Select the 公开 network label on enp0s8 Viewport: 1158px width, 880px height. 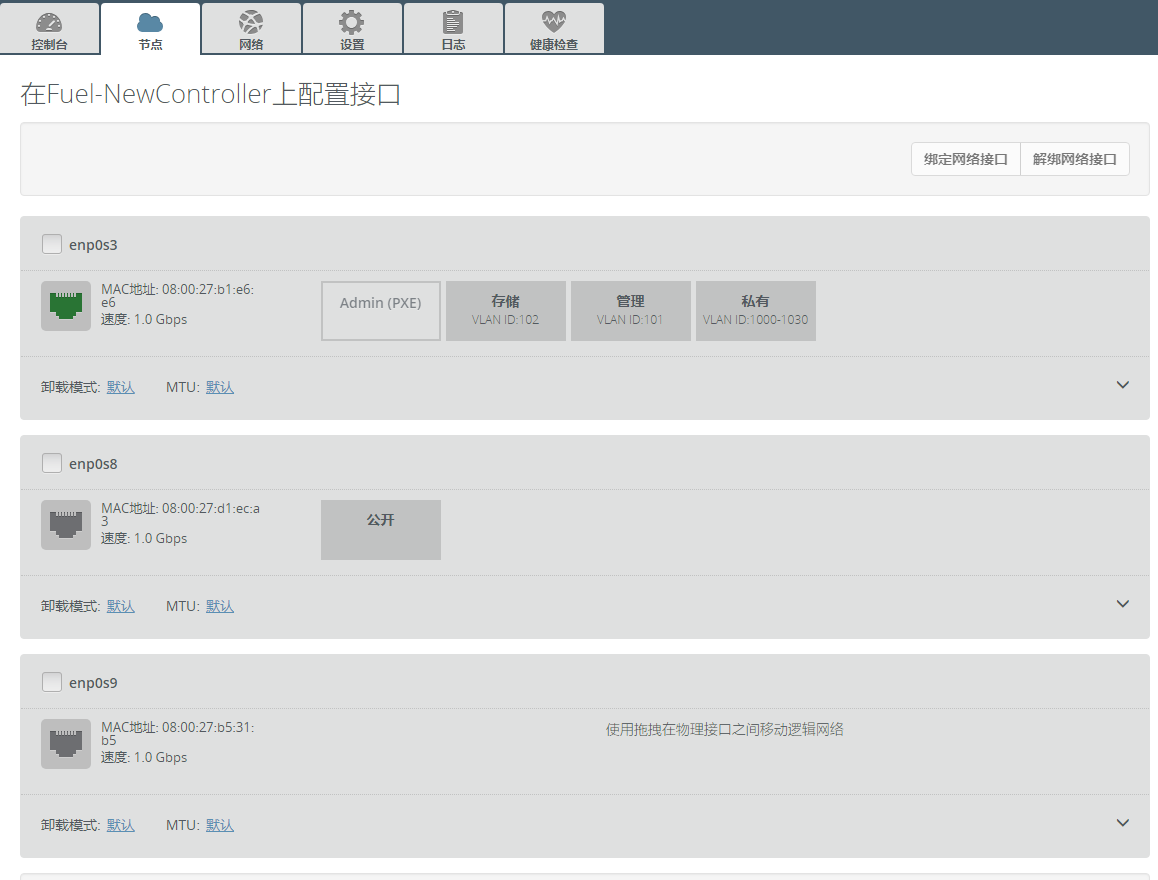[380, 529]
